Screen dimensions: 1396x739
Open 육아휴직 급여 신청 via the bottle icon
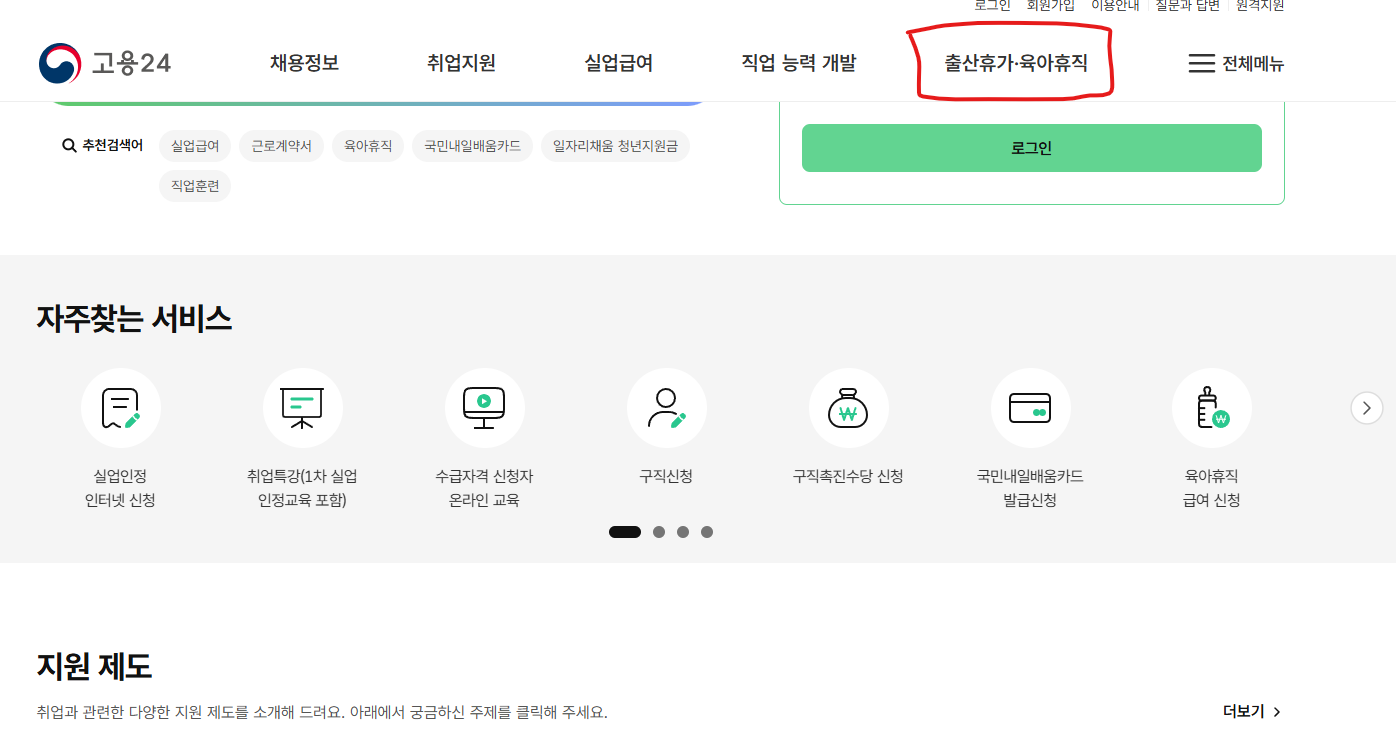[1212, 407]
